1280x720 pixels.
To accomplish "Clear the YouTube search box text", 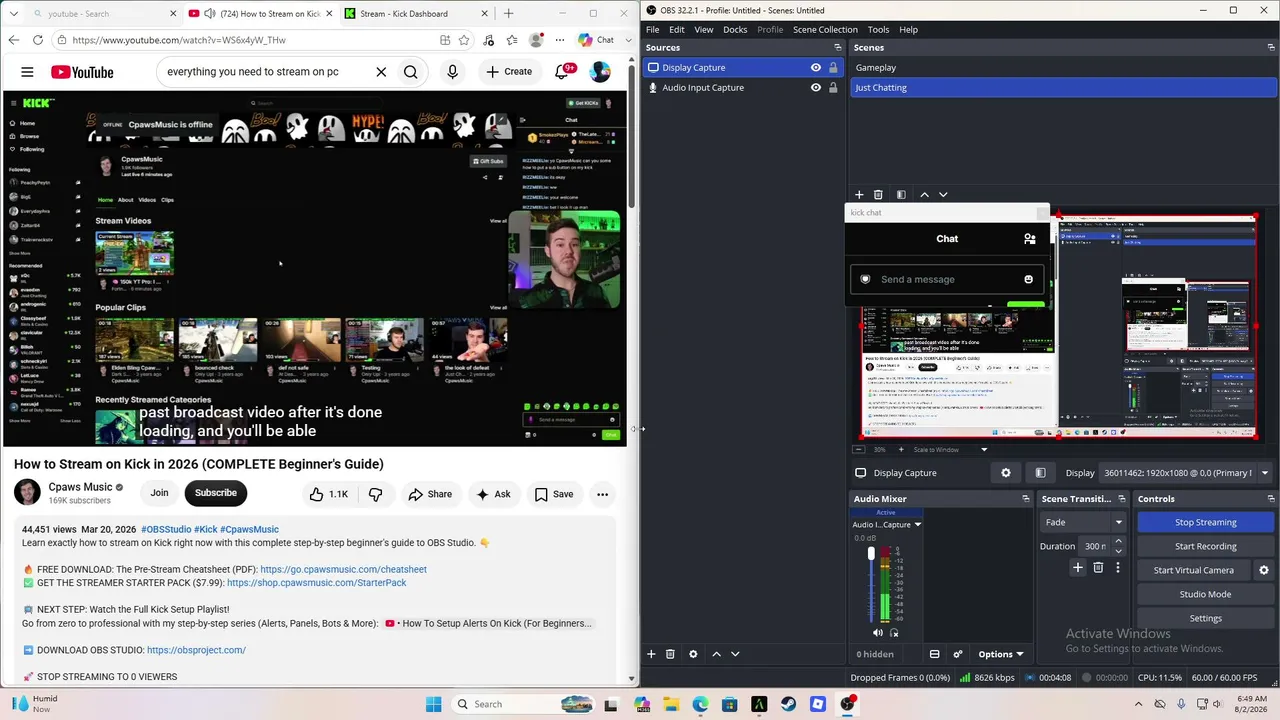I will pos(381,72).
